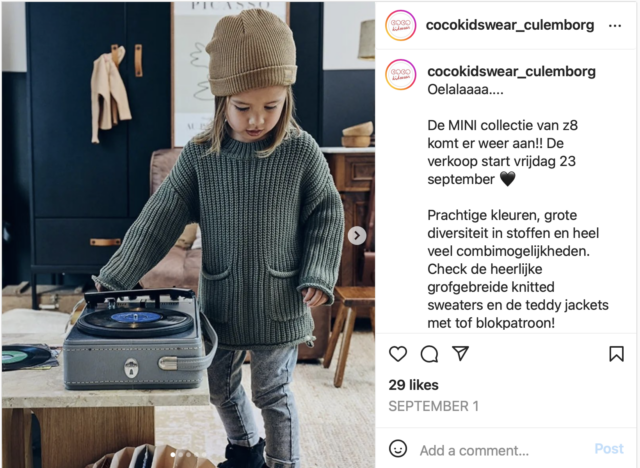The height and width of the screenshot is (468, 640).
Task: Go to next photo with arrow
Action: (357, 235)
